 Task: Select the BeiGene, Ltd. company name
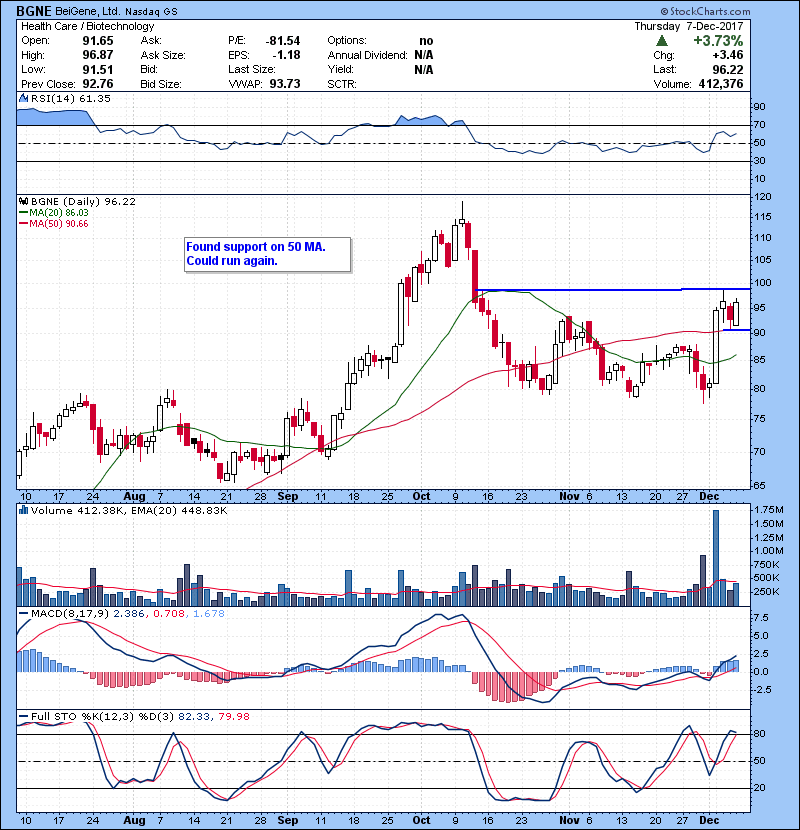88,11
